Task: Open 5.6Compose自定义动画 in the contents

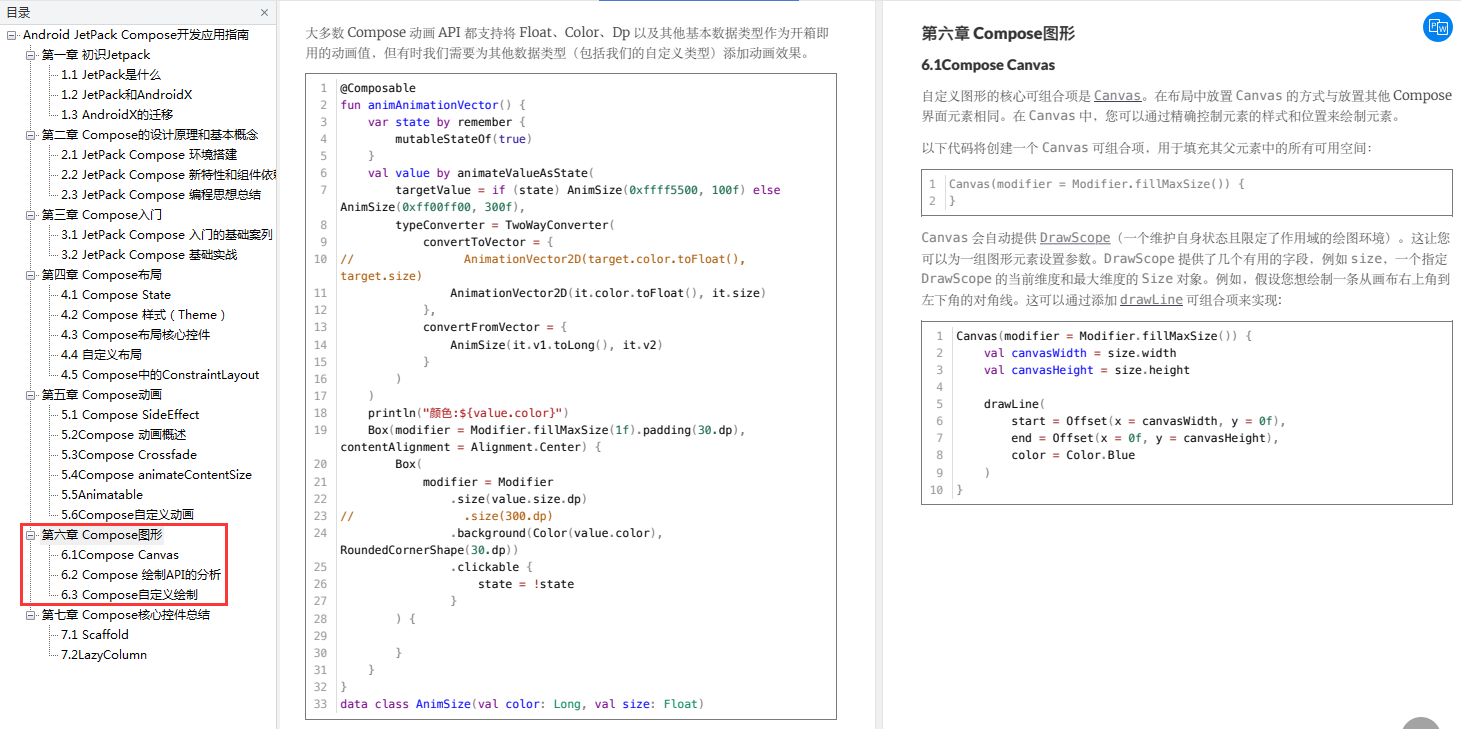Action: [x=127, y=515]
